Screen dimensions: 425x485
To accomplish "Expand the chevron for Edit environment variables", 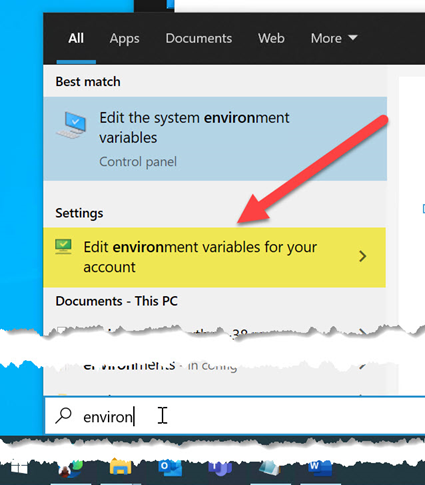I will coord(363,256).
